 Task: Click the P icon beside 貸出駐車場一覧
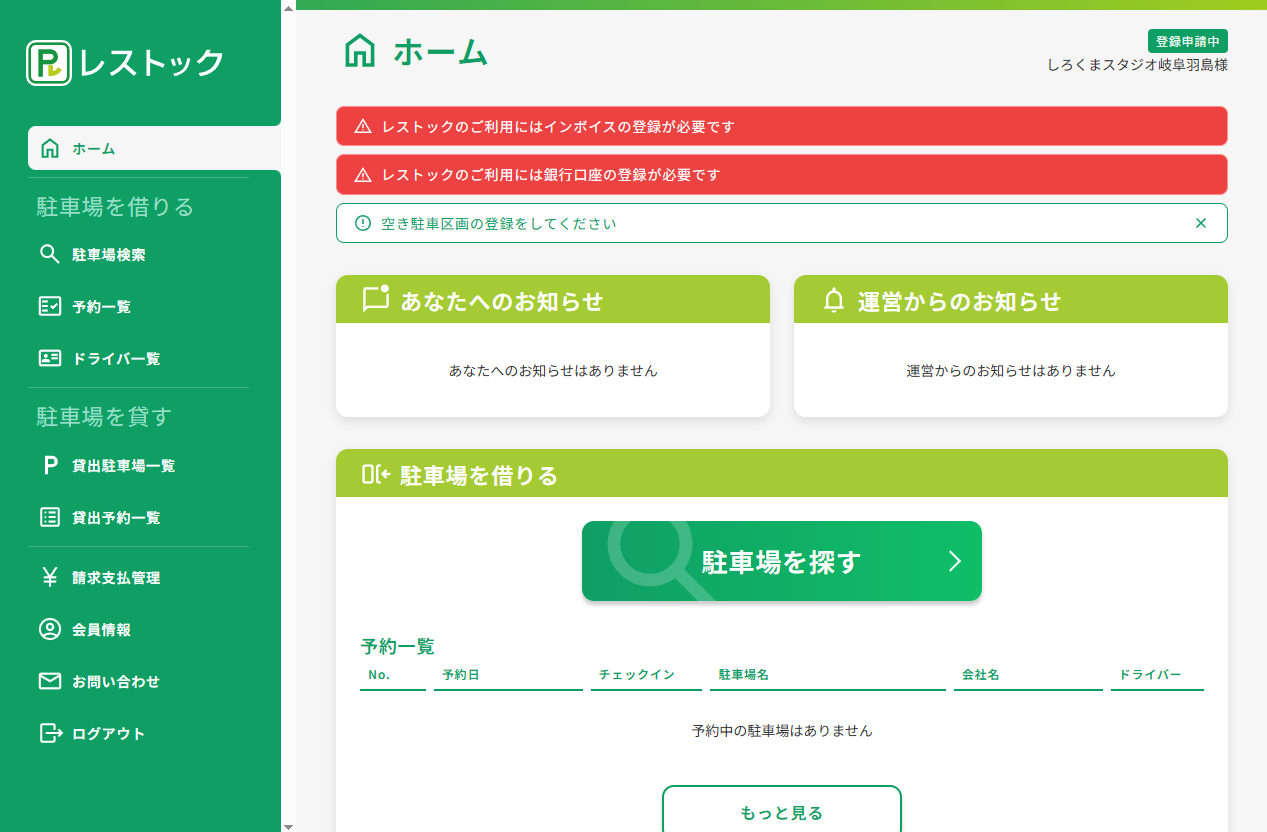[49, 465]
